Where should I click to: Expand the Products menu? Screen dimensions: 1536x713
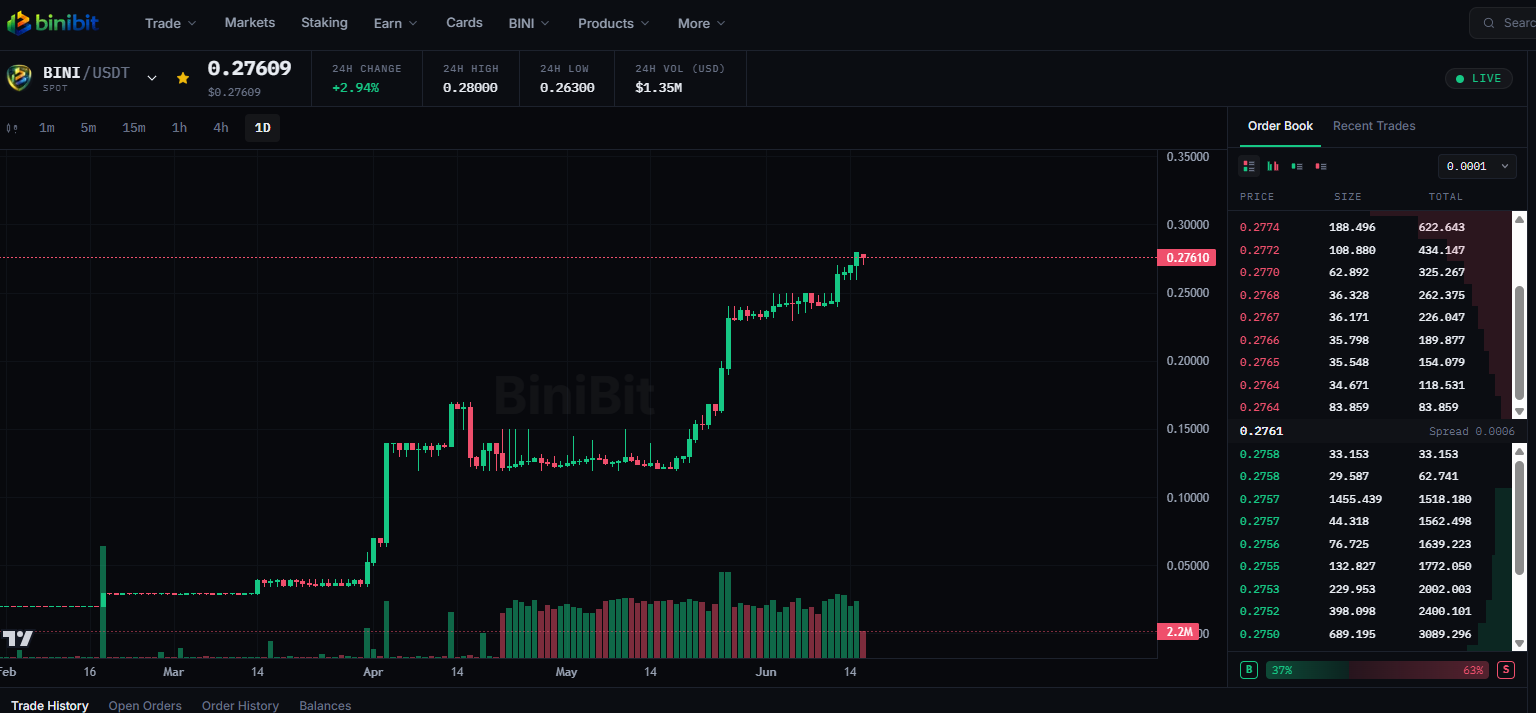click(613, 23)
